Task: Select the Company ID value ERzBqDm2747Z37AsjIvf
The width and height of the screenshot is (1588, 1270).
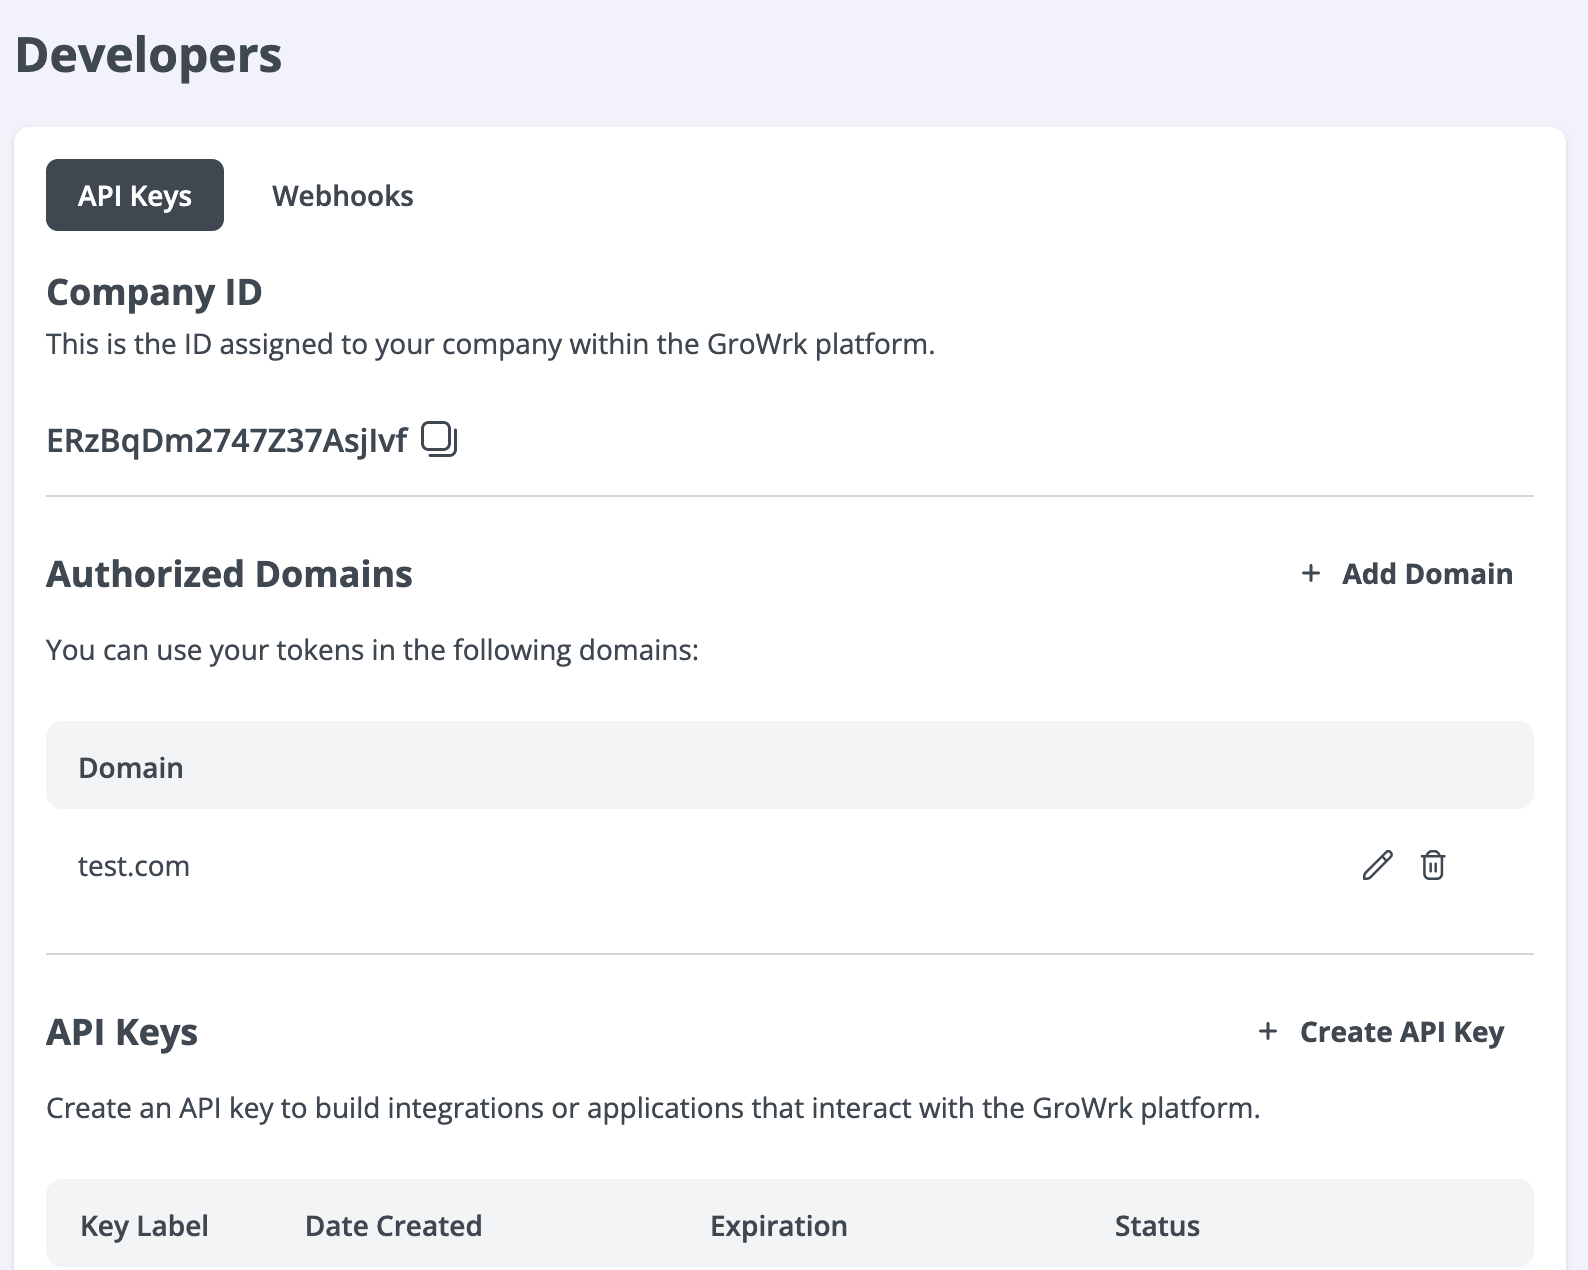Action: point(227,440)
